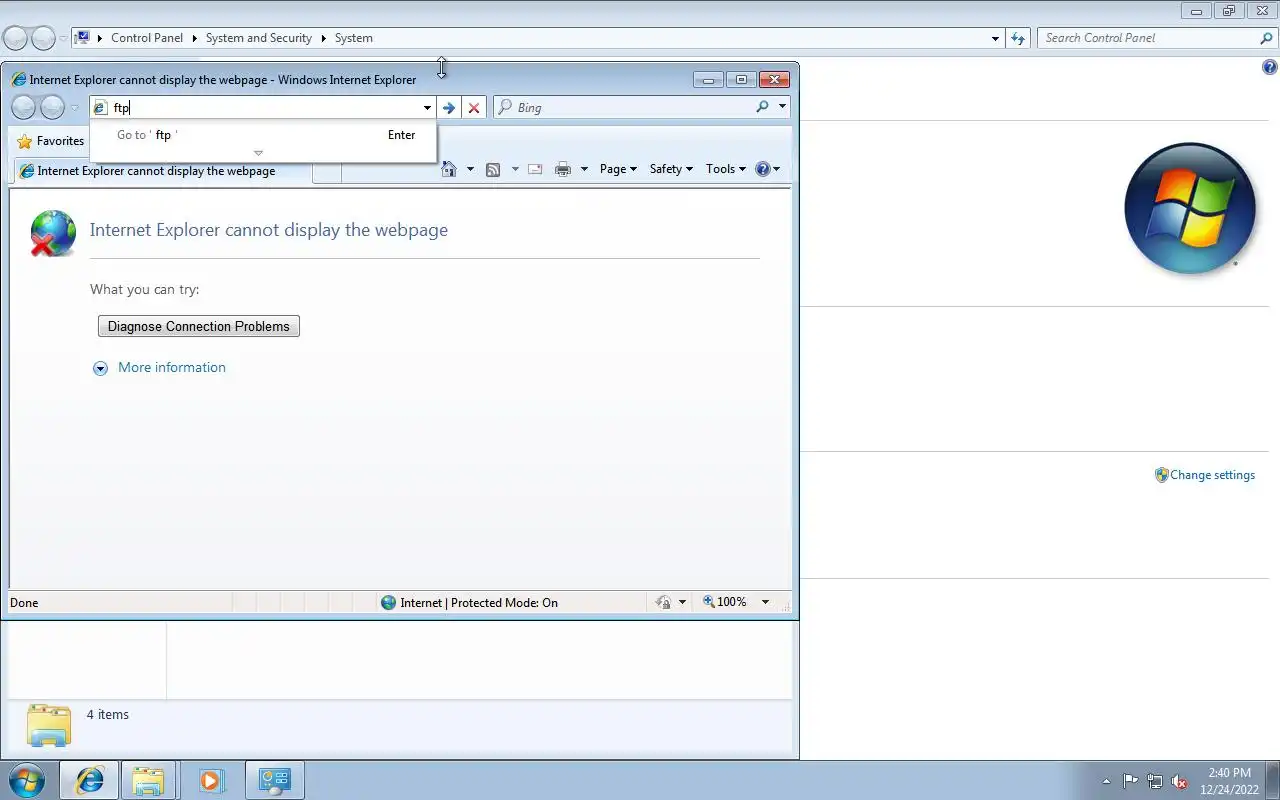Open a new tab in Internet Explorer

pos(327,172)
